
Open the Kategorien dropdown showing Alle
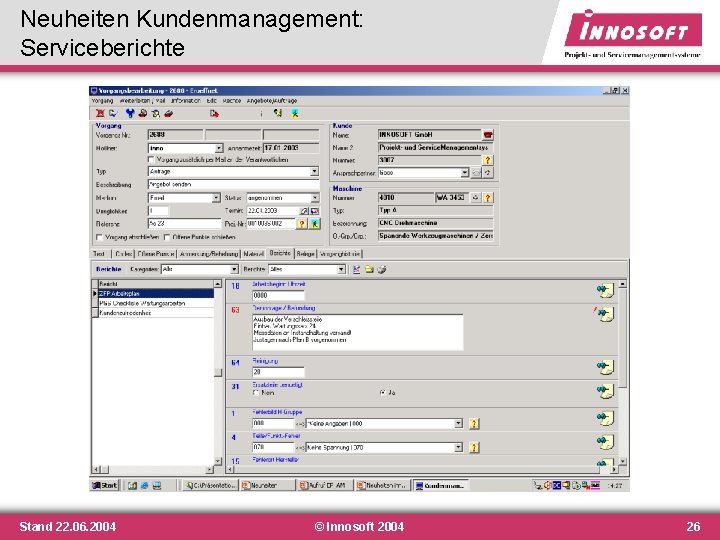pos(234,269)
